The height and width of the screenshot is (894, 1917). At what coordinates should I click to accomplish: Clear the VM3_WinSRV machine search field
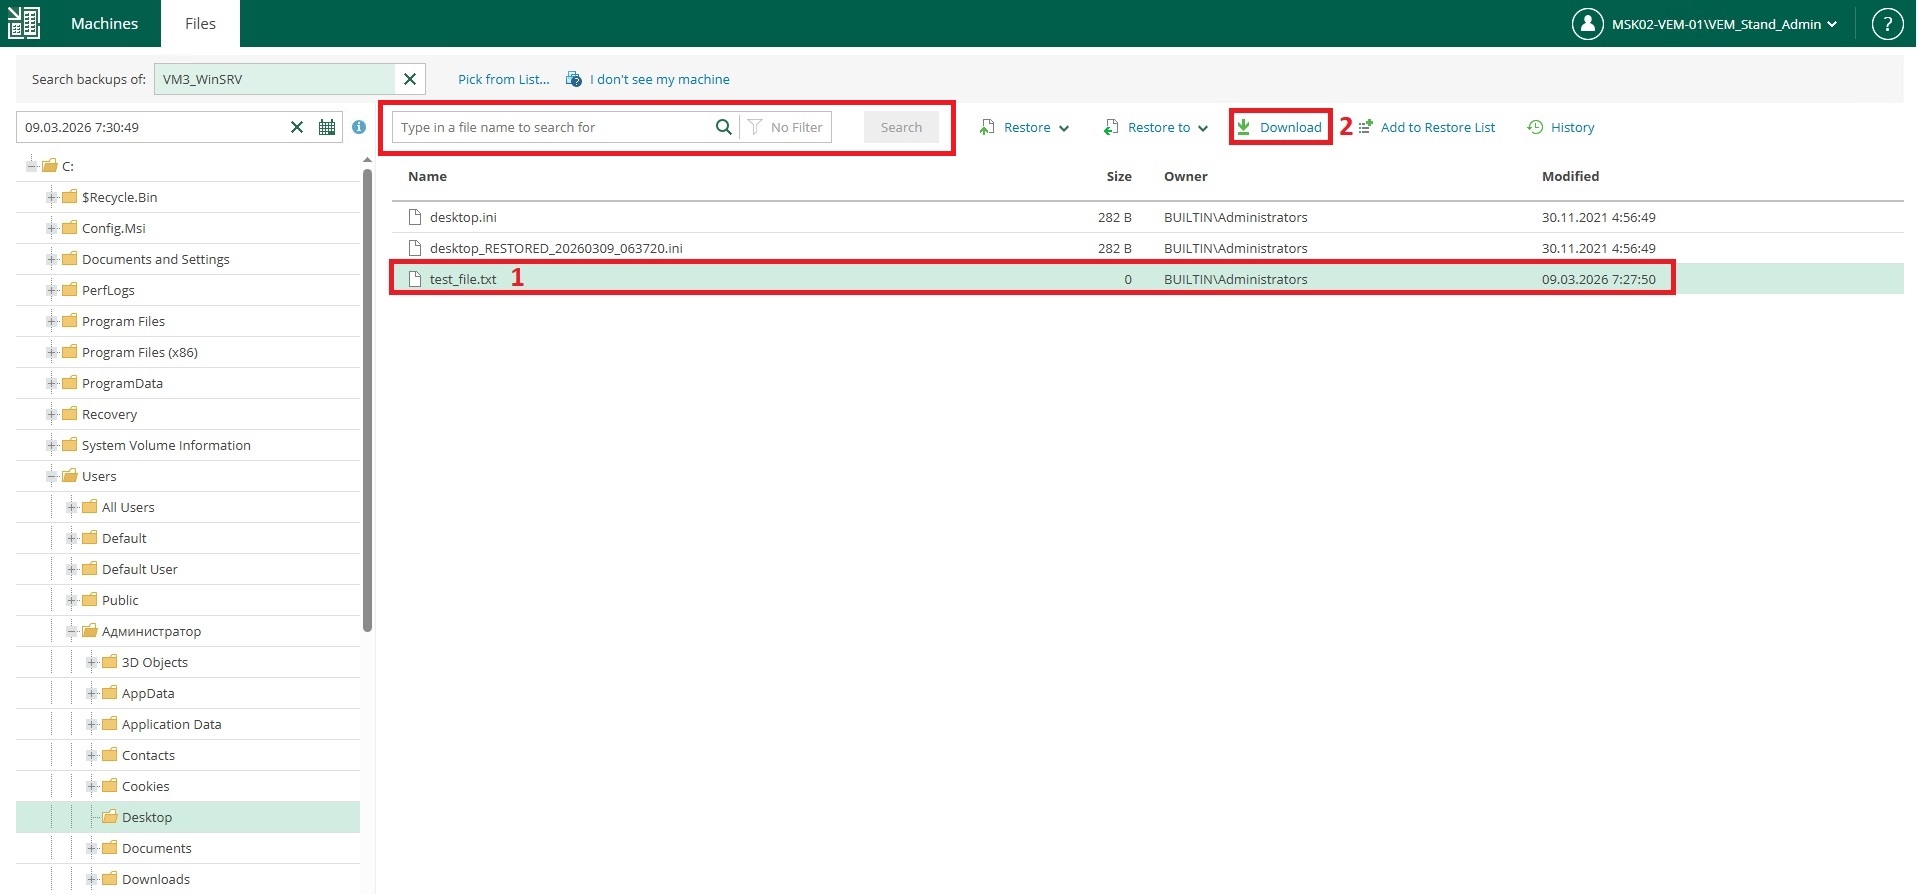(410, 79)
